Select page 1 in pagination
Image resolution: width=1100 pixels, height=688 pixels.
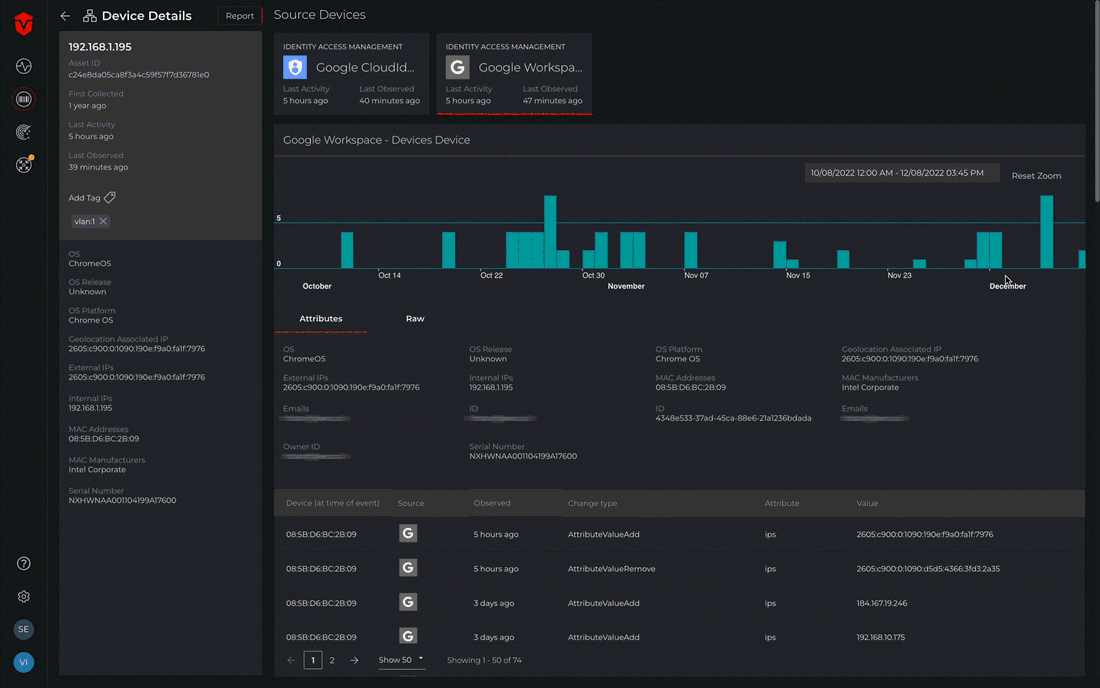click(313, 660)
